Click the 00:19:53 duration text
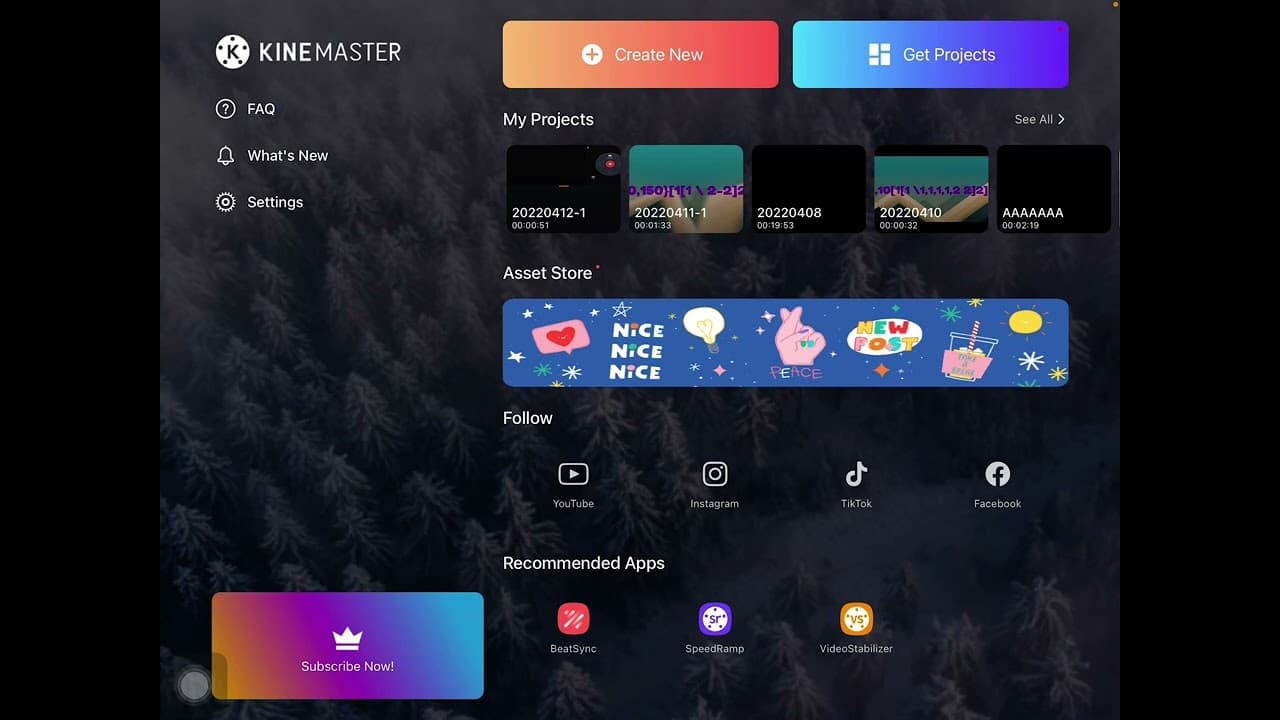This screenshot has width=1280, height=720. tap(775, 226)
